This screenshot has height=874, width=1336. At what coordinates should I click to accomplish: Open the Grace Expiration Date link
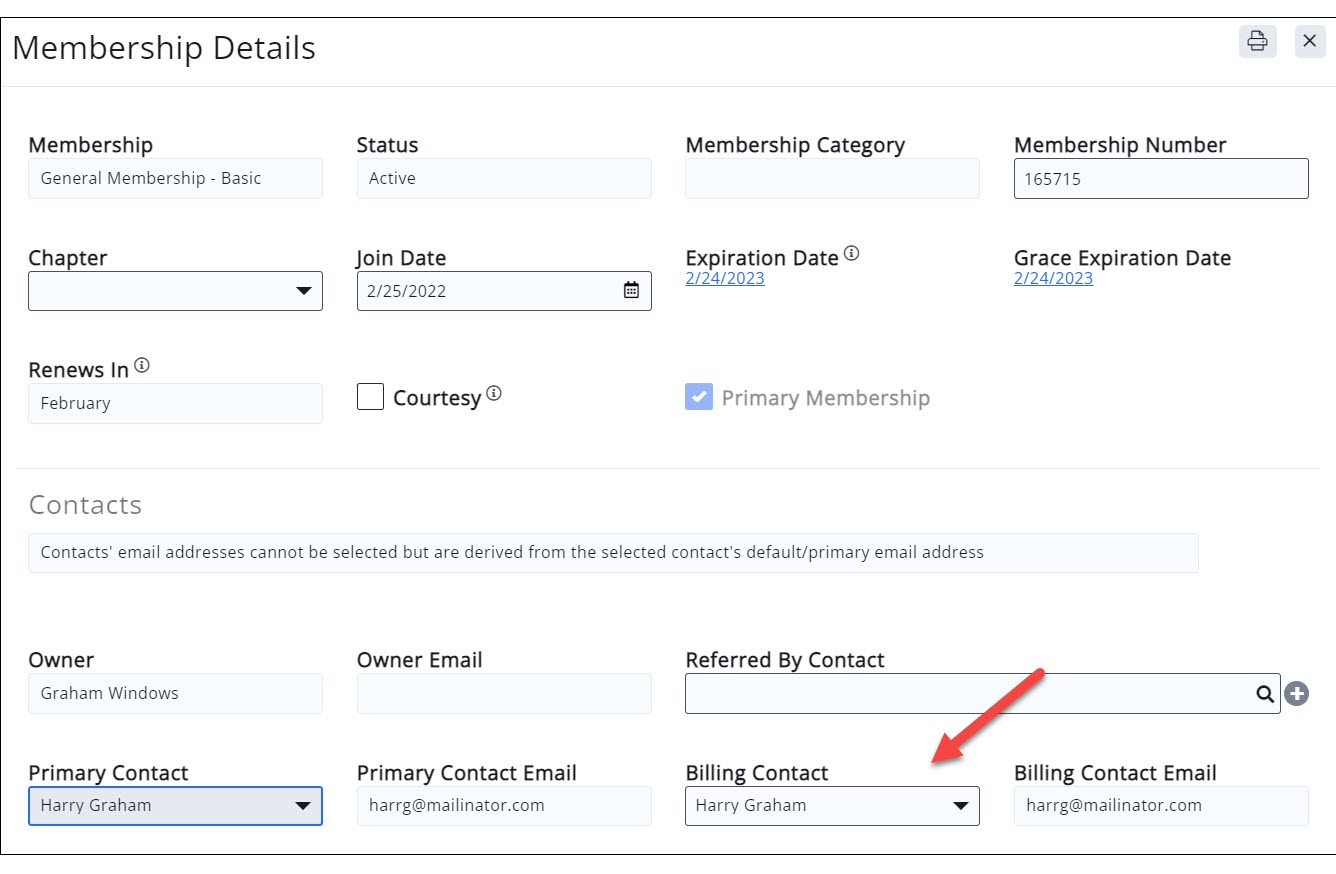1053,278
